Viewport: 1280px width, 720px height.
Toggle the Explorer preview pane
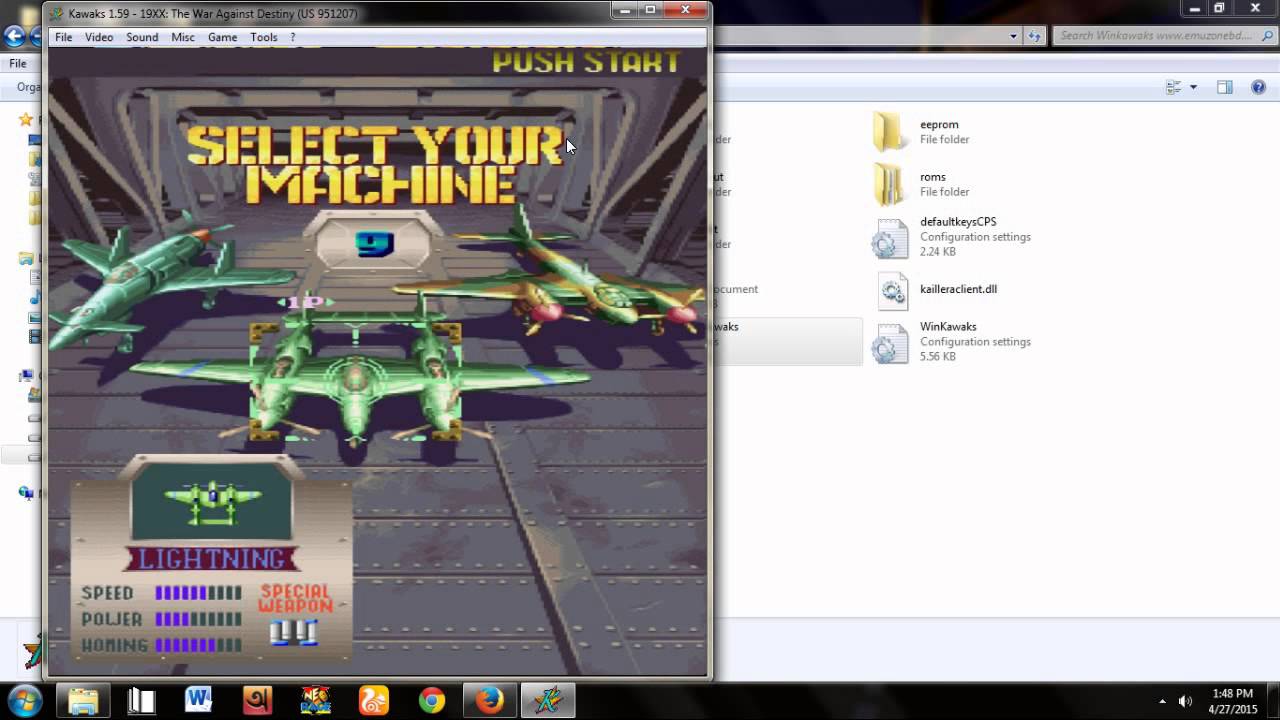[1224, 88]
